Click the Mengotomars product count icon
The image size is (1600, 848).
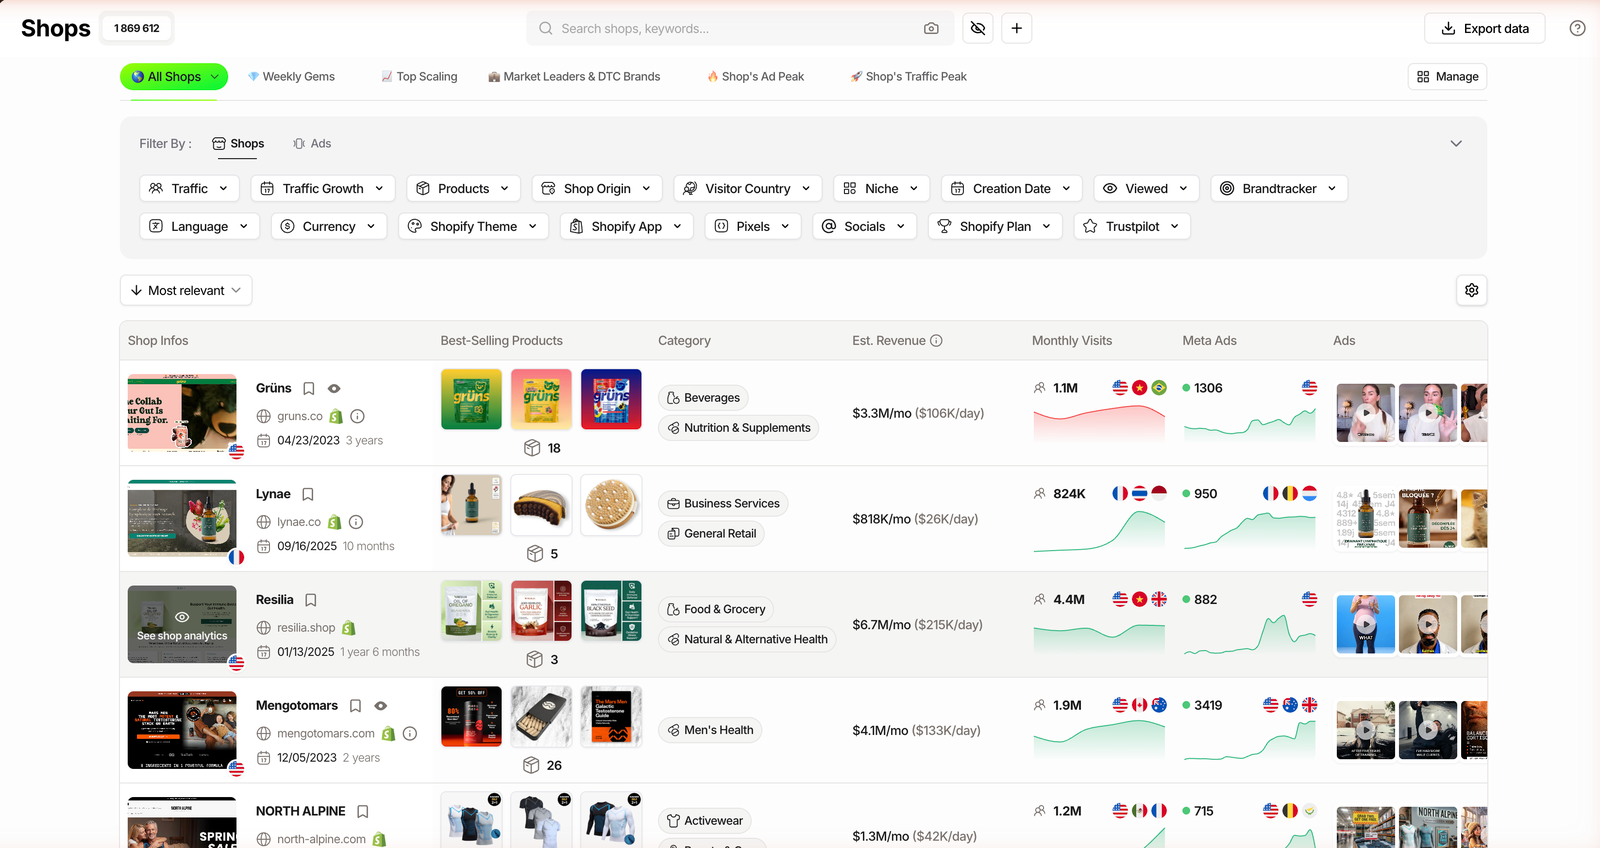click(532, 765)
